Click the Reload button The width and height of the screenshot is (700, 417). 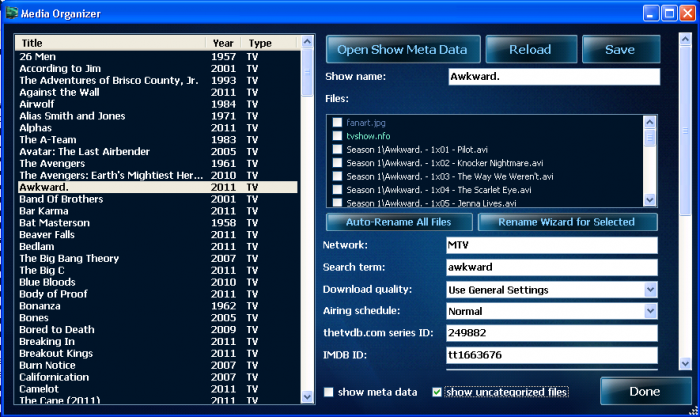click(x=531, y=50)
